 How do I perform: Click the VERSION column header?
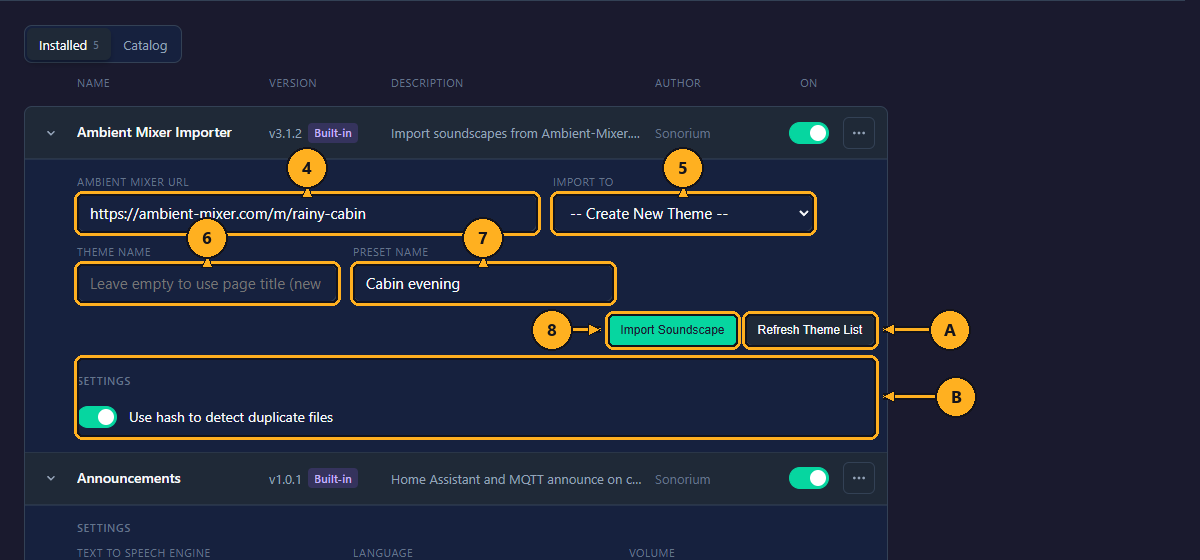293,83
